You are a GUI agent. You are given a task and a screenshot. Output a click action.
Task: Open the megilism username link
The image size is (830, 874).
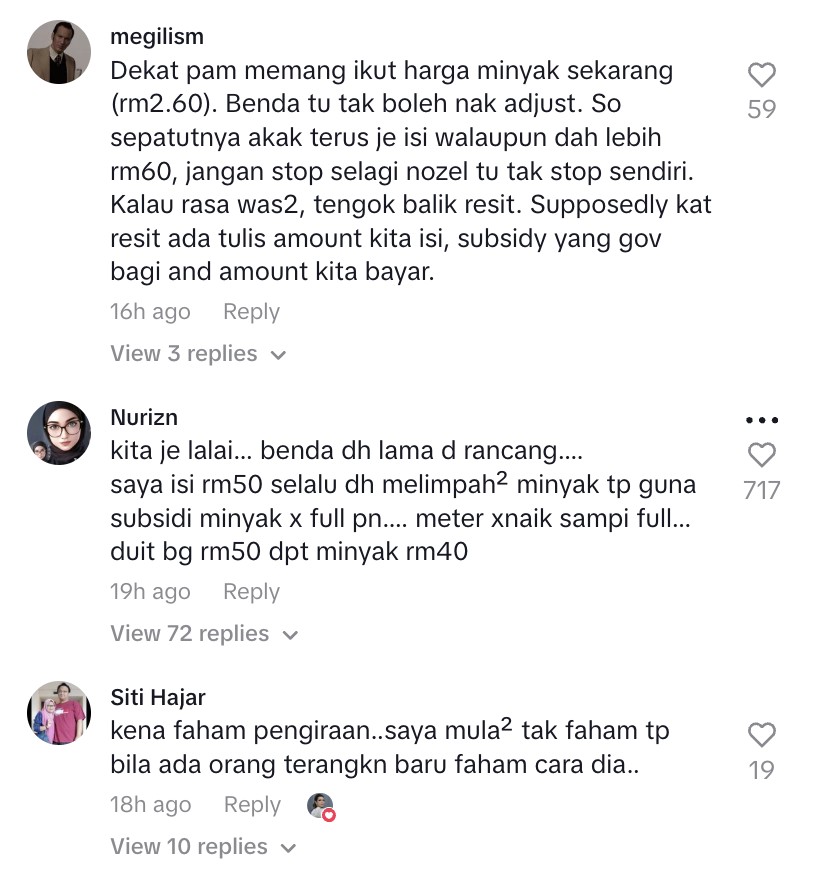[x=157, y=37]
